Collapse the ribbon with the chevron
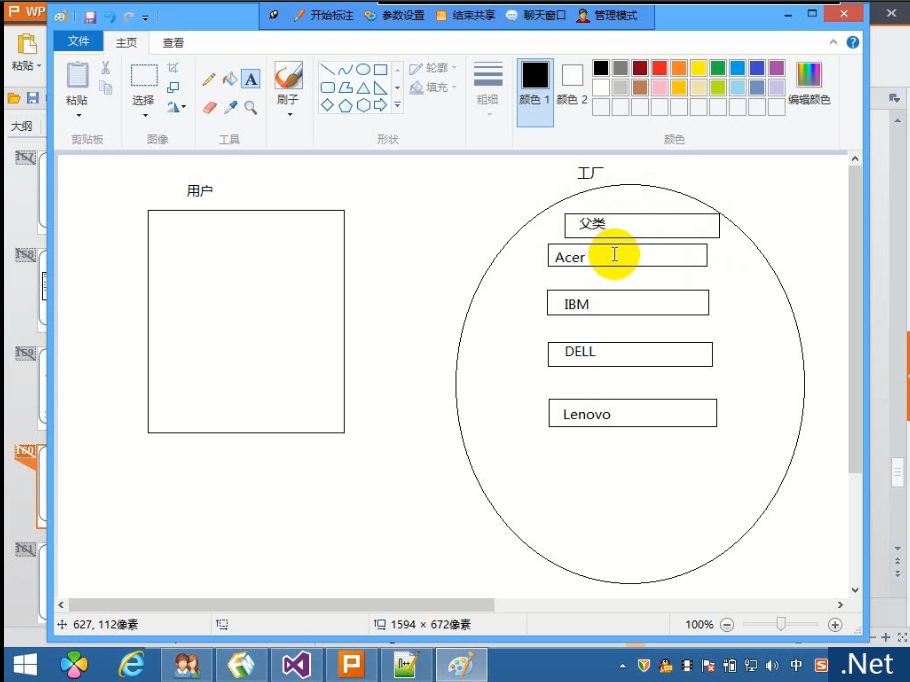Screen dimensions: 910x682 tap(833, 42)
